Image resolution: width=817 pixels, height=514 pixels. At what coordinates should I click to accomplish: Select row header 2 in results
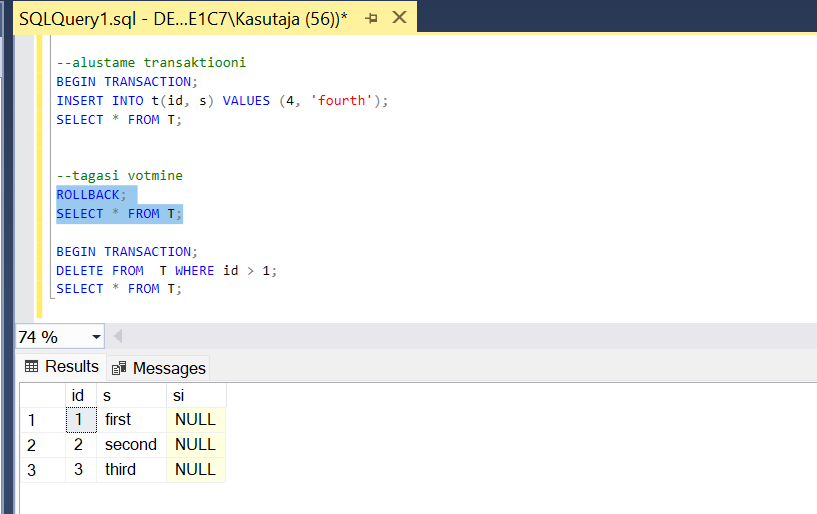[x=43, y=445]
